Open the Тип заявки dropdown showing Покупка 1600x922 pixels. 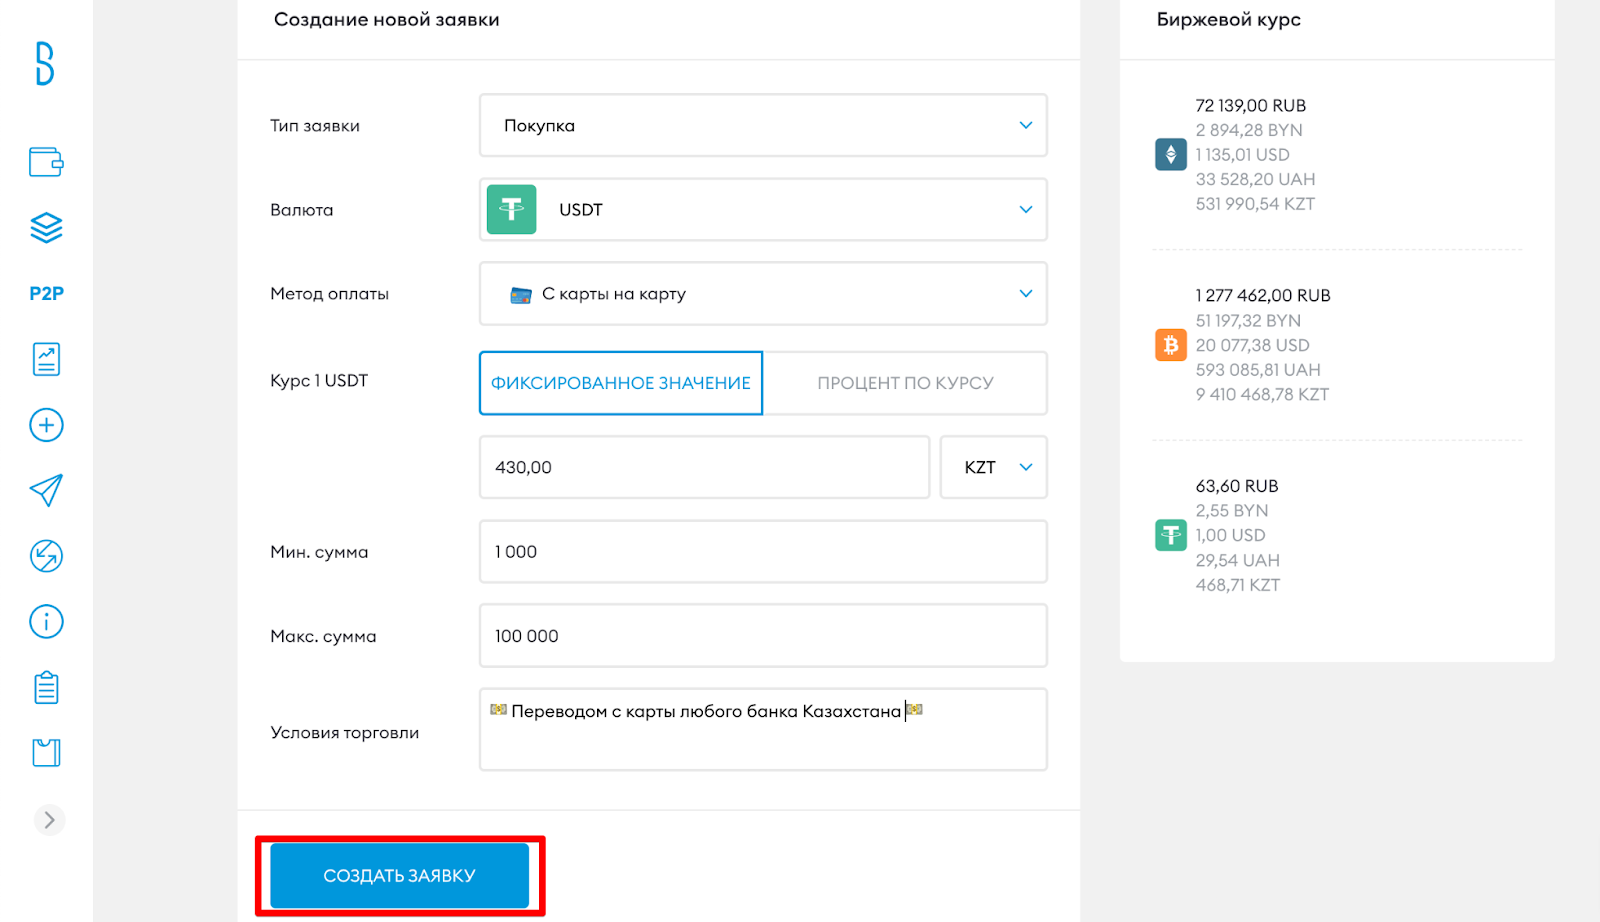point(762,126)
